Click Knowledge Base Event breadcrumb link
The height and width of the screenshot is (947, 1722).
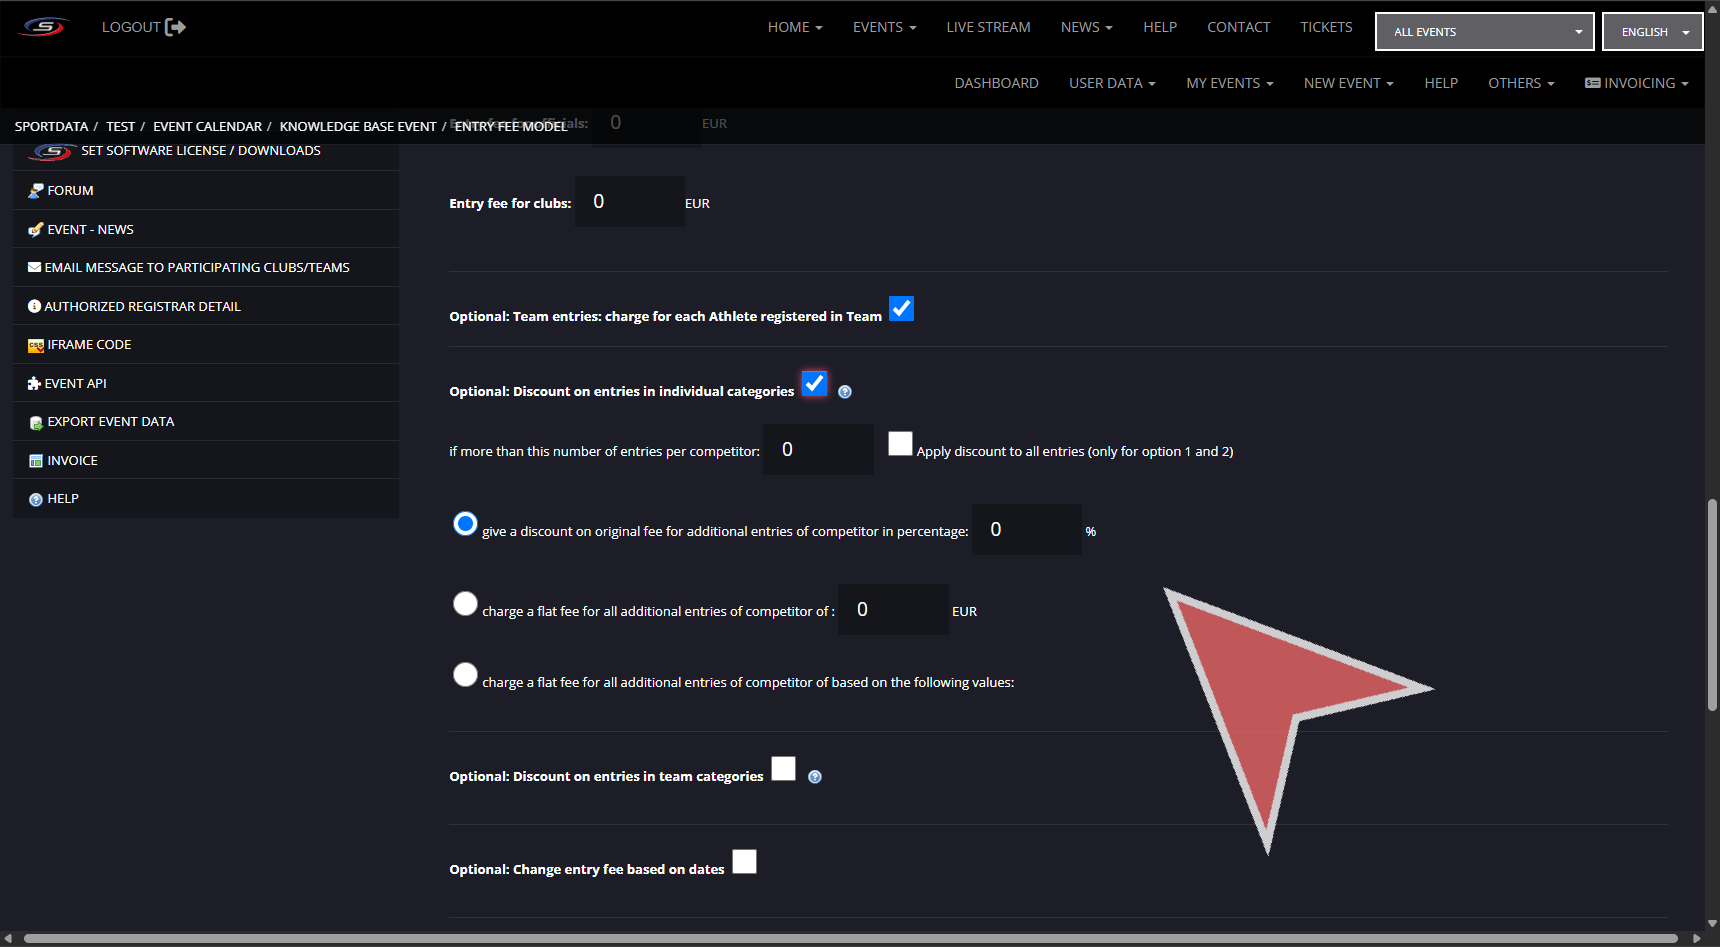coord(358,127)
